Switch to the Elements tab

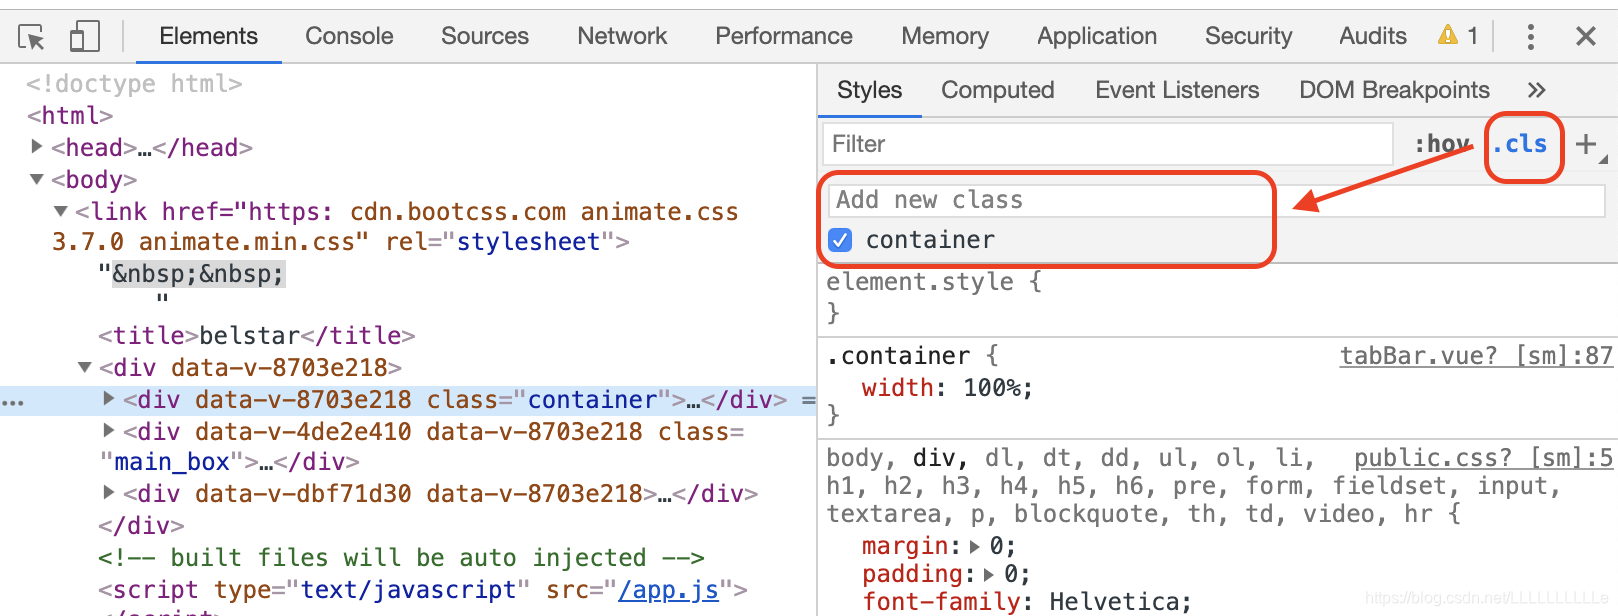coord(208,36)
